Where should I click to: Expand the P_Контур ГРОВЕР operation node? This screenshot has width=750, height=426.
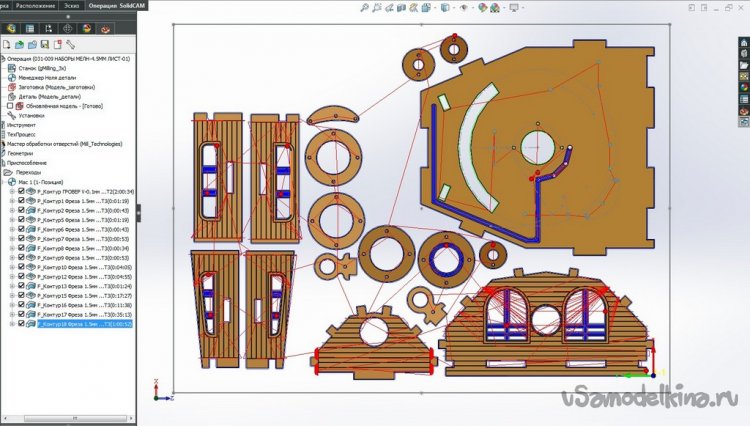click(x=12, y=190)
